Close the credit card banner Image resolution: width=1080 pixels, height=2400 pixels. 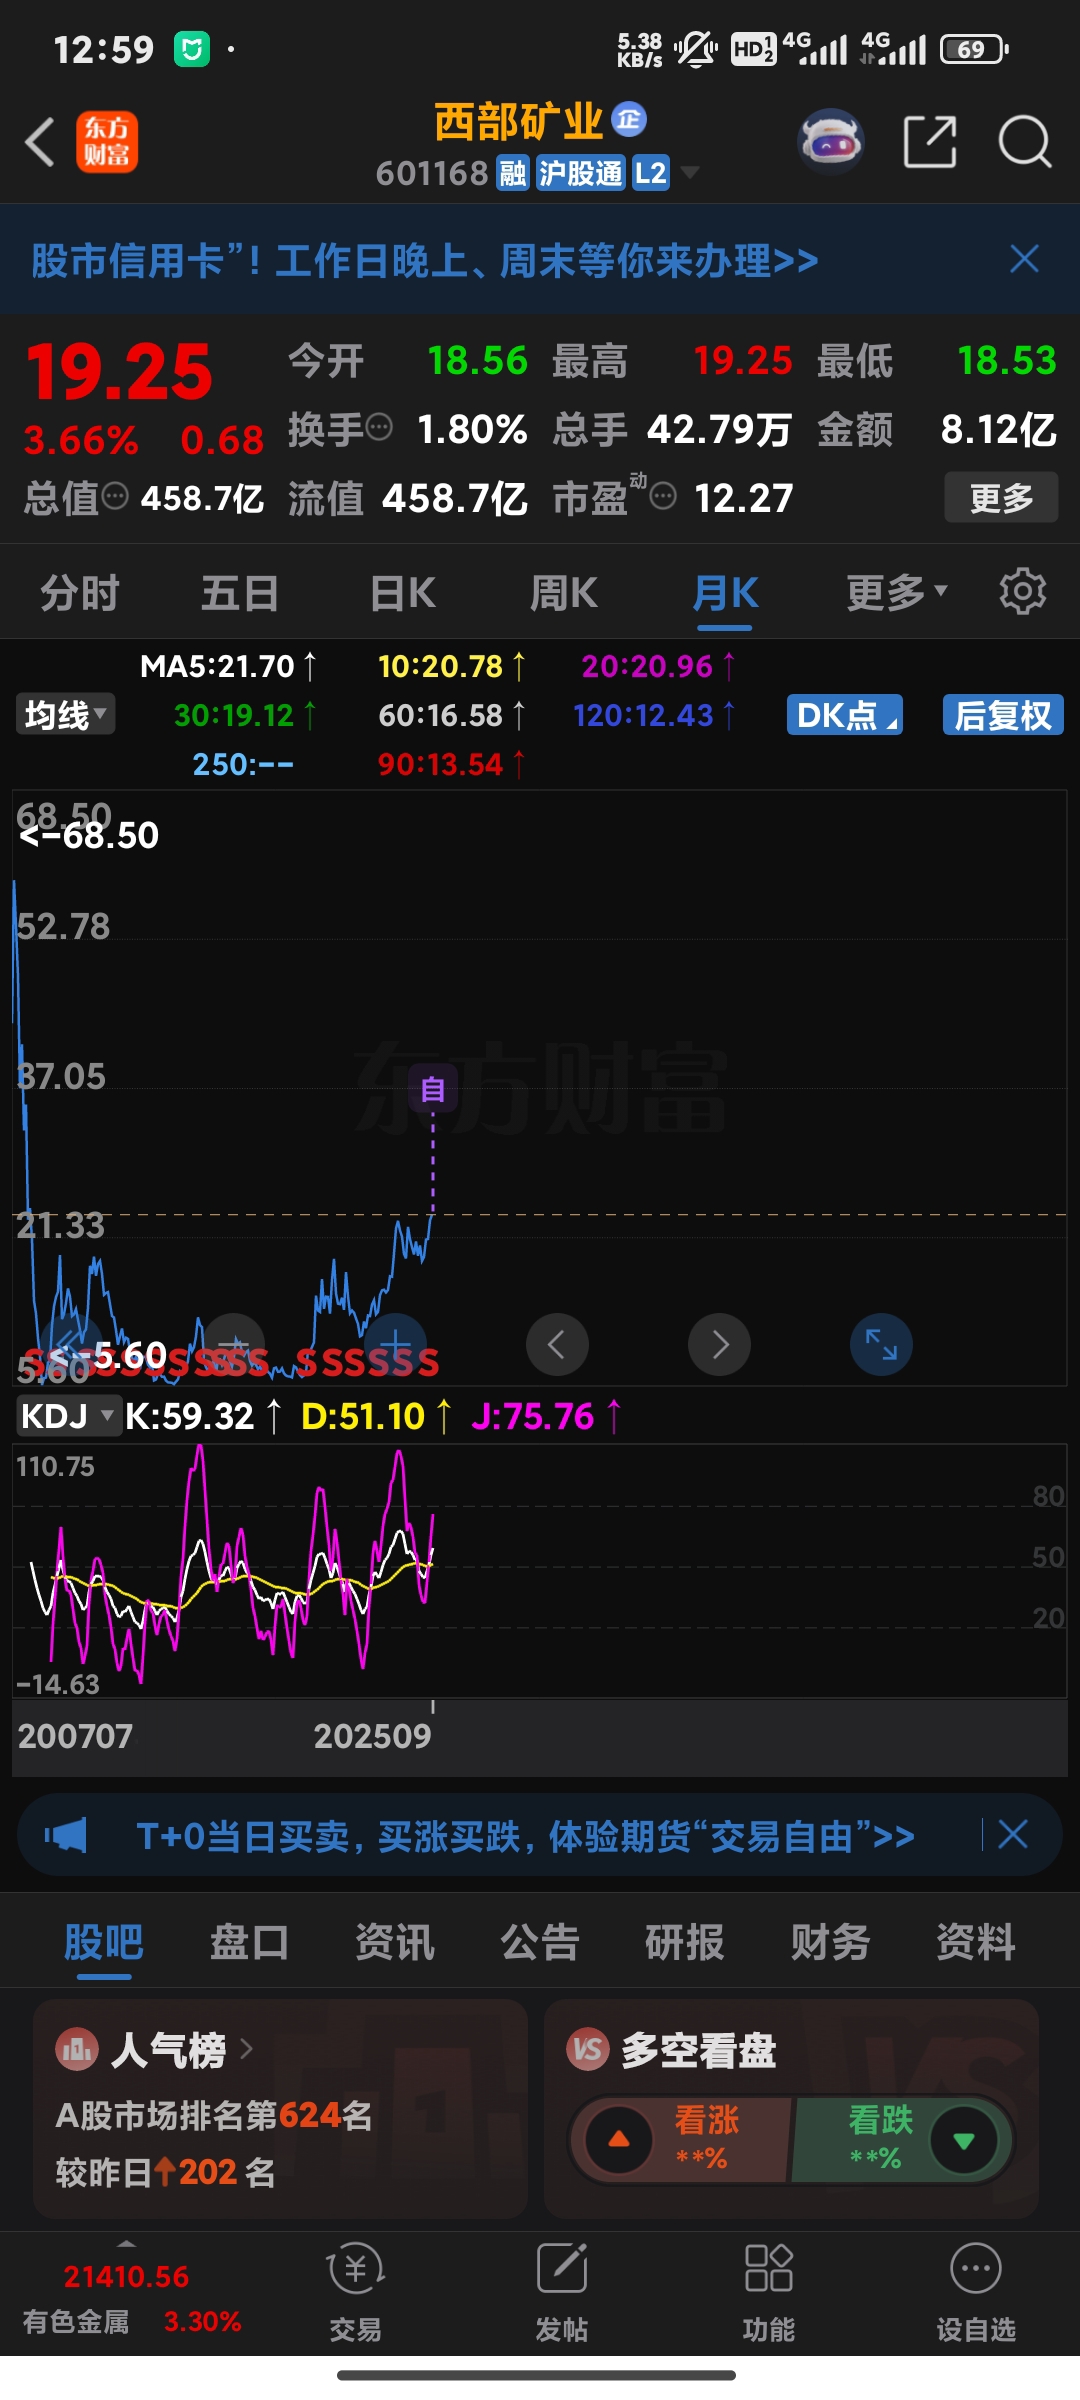[x=1024, y=259]
